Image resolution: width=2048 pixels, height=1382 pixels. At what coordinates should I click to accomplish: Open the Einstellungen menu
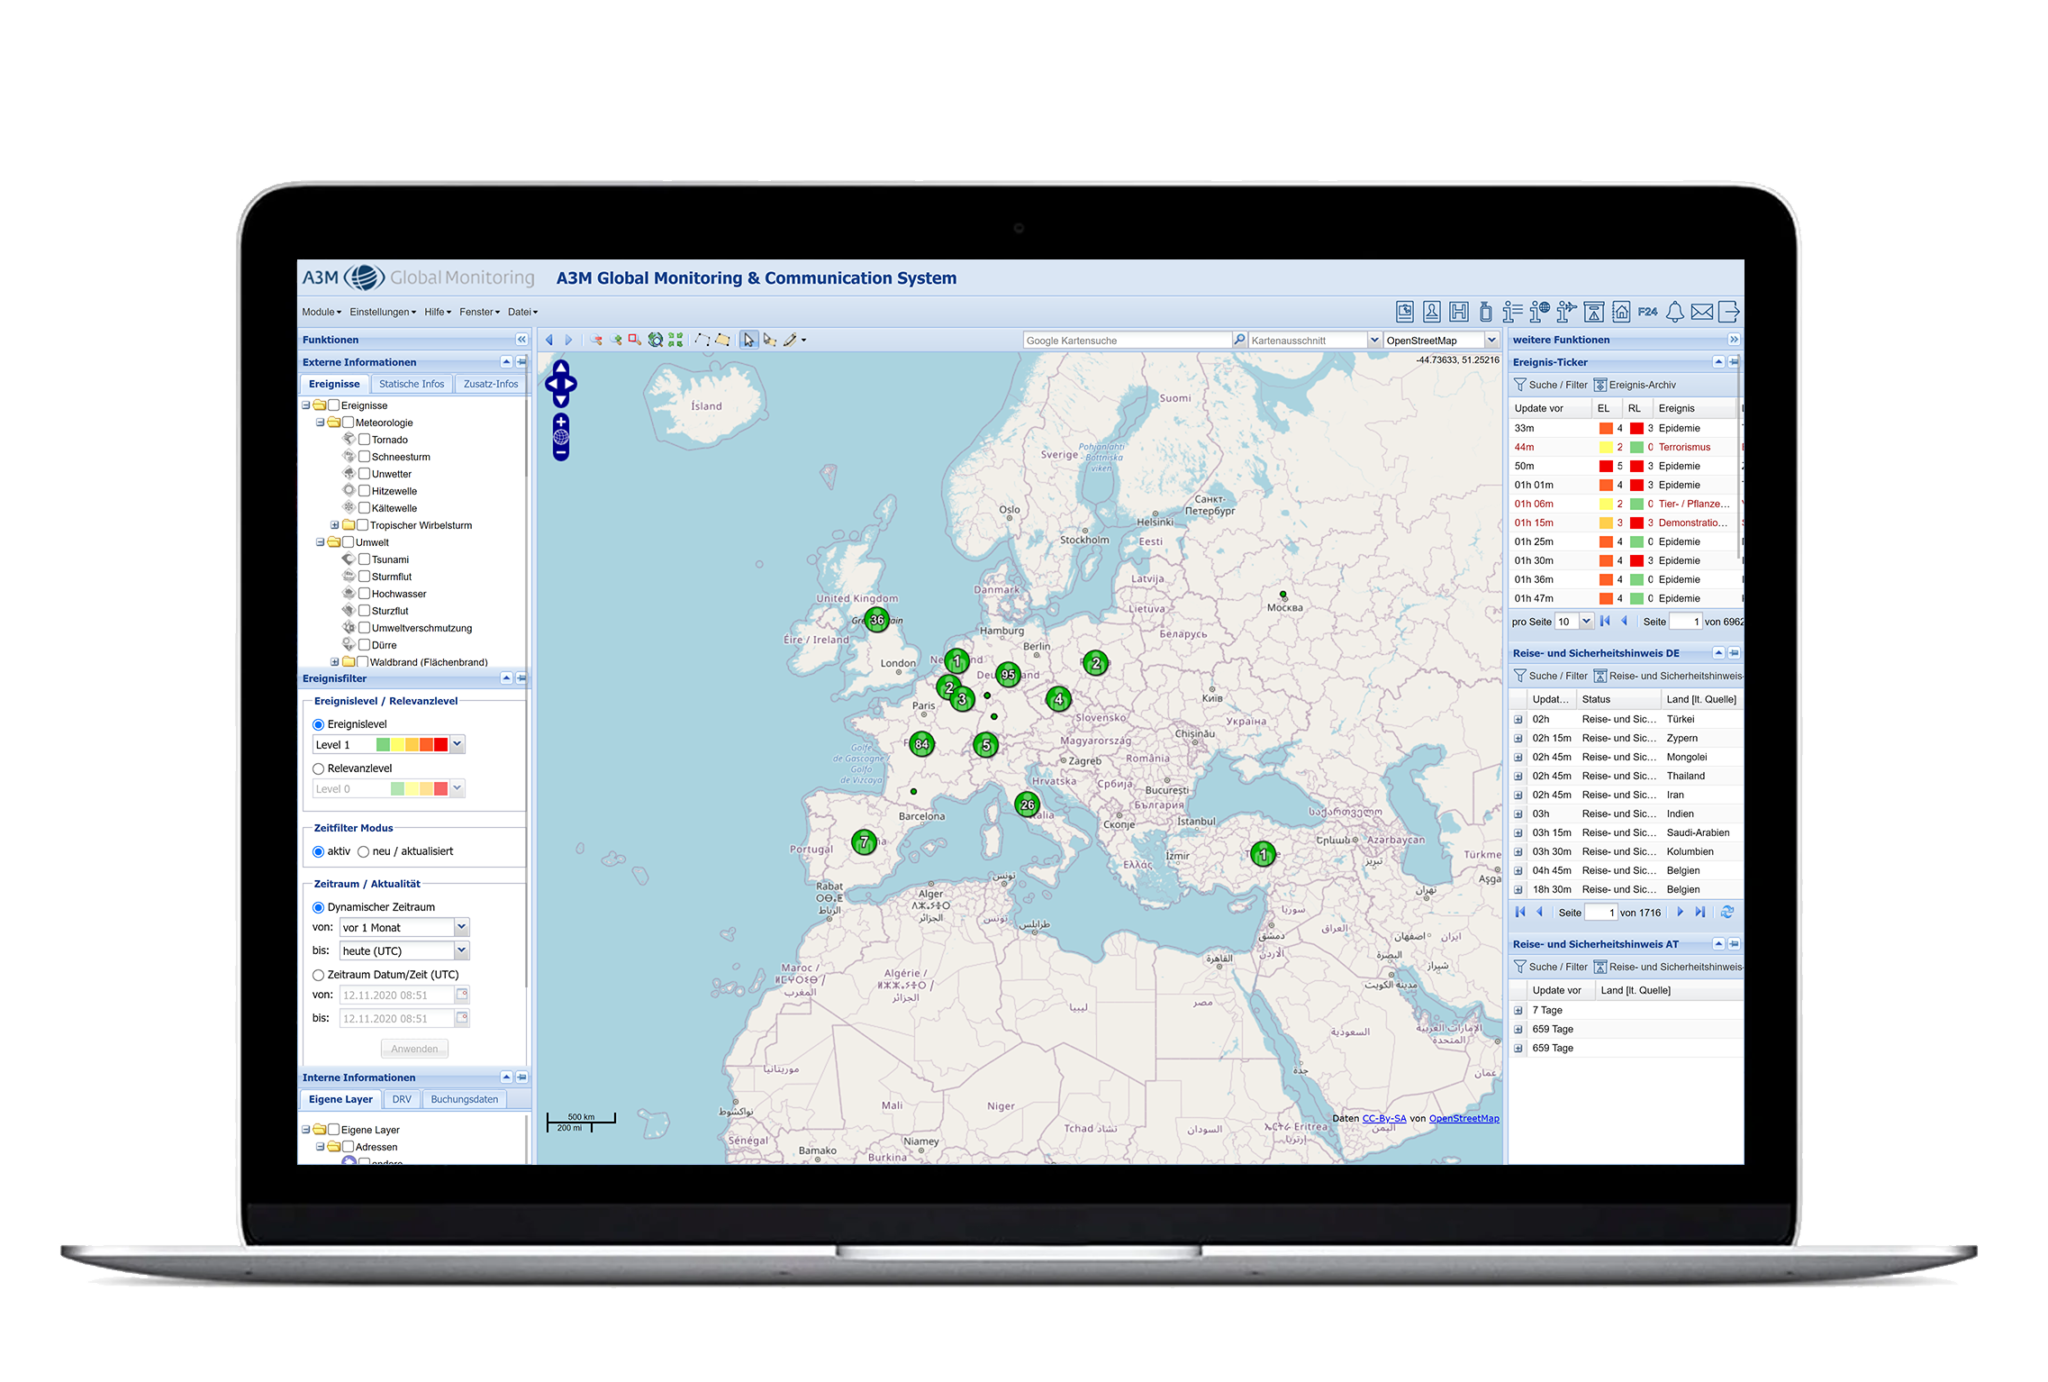[383, 312]
